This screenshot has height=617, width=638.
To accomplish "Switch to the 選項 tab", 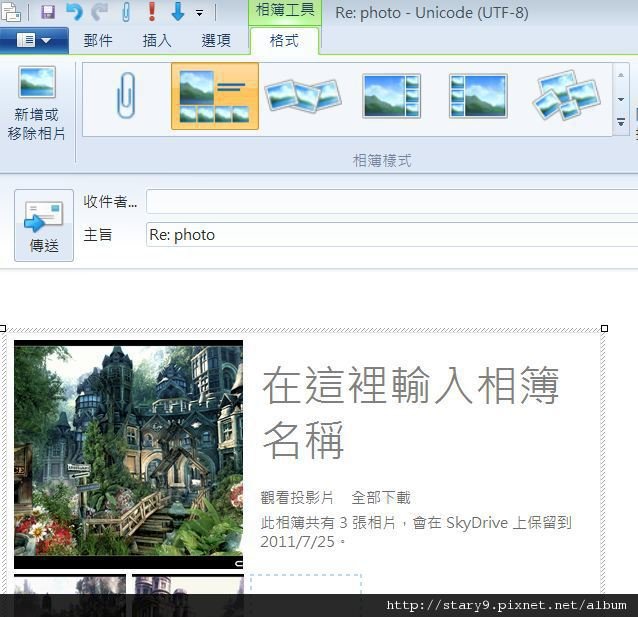I will 216,41.
